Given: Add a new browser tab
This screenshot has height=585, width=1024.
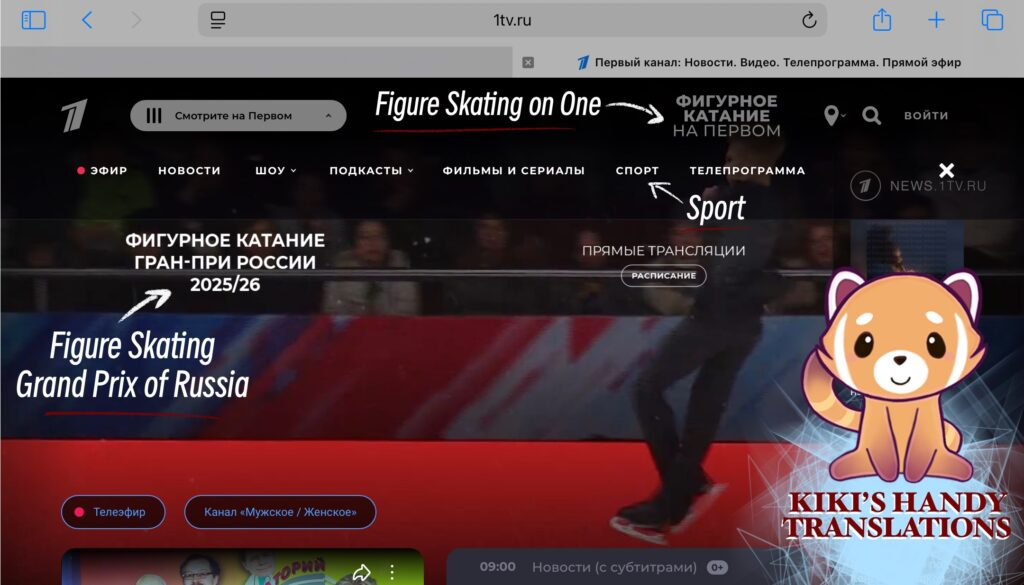Looking at the screenshot, I should tap(936, 20).
